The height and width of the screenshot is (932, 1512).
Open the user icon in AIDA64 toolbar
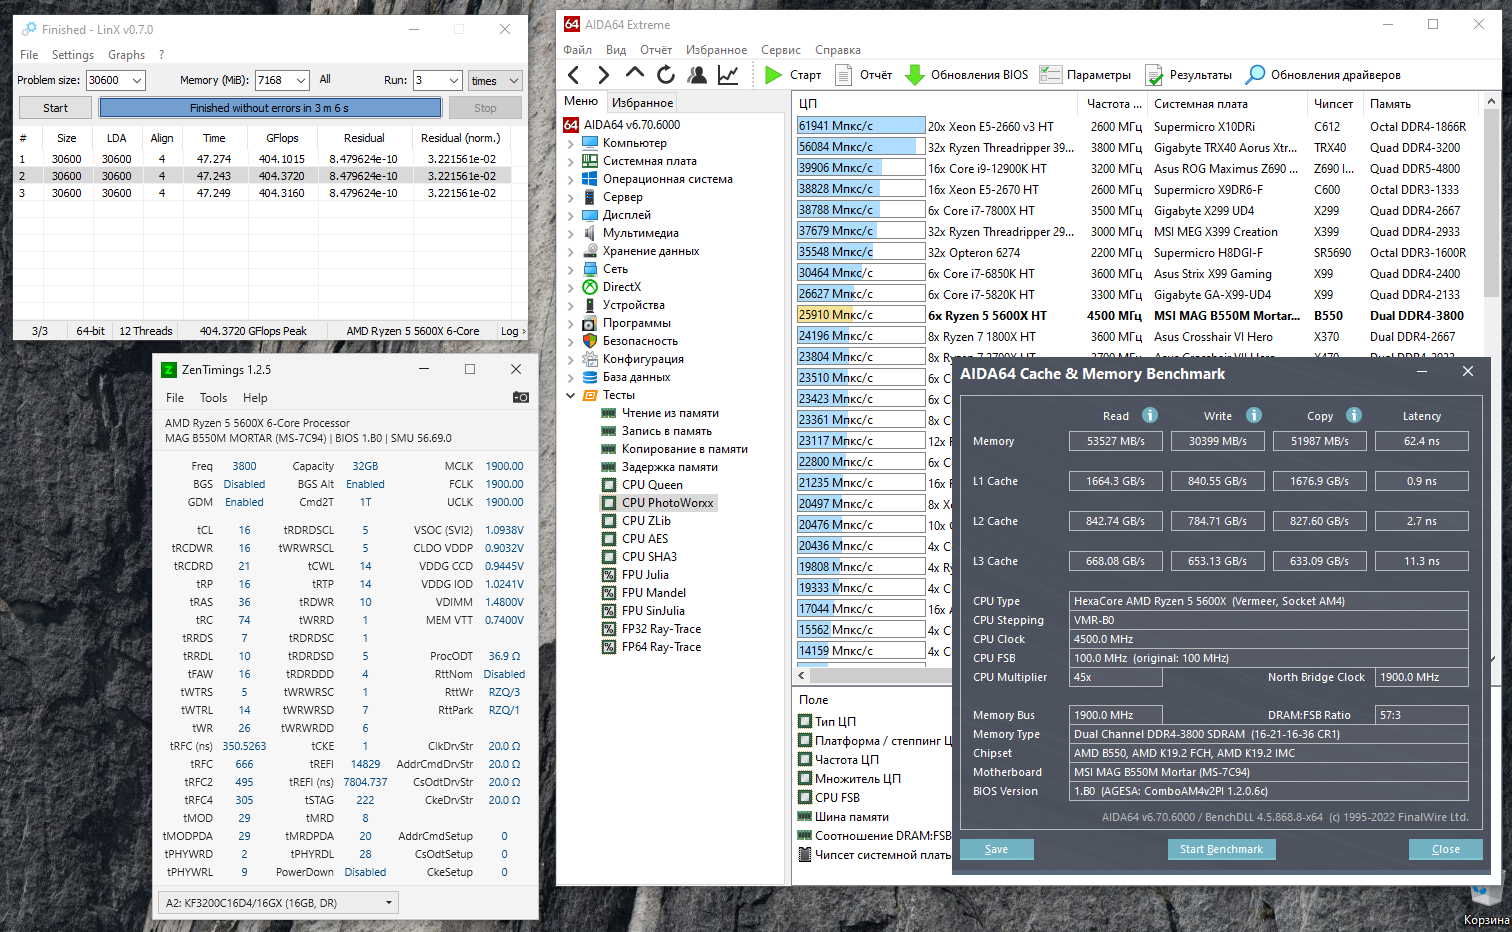[697, 75]
